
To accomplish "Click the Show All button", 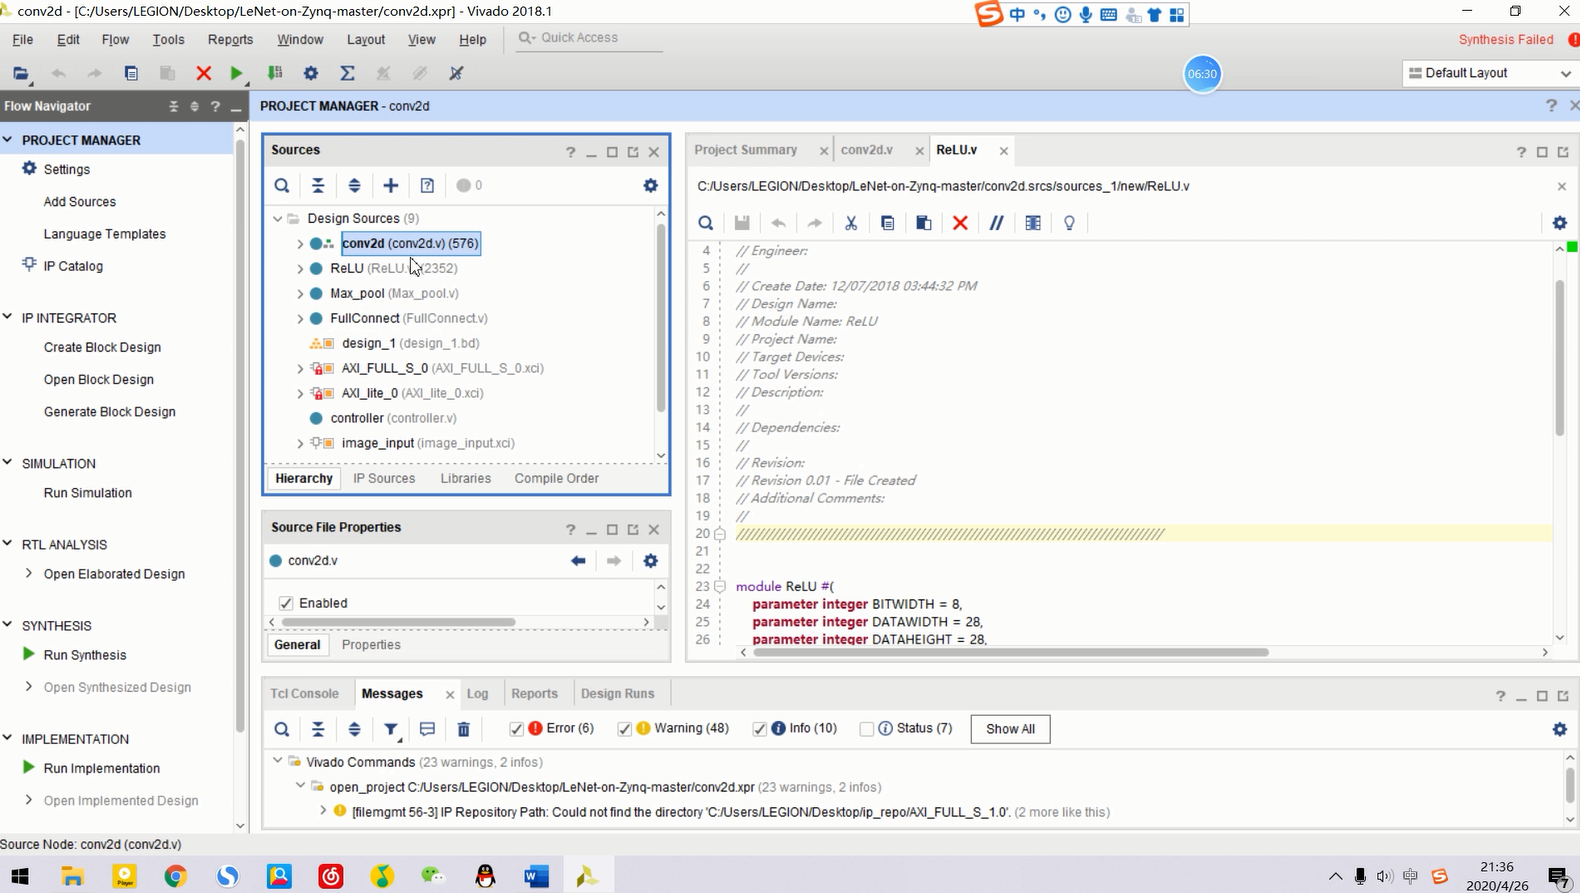I will pyautogui.click(x=1010, y=729).
